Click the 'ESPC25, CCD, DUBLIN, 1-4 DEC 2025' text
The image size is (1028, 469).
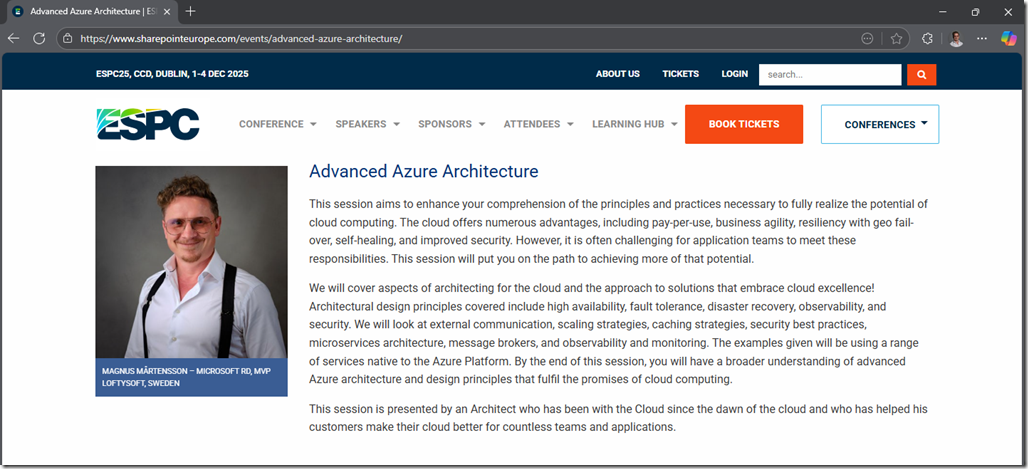pyautogui.click(x=172, y=74)
